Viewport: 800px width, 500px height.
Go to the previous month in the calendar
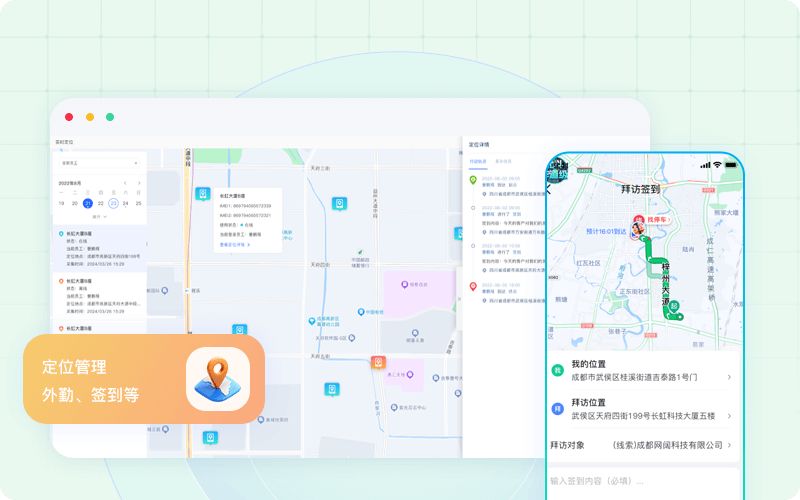tap(124, 183)
